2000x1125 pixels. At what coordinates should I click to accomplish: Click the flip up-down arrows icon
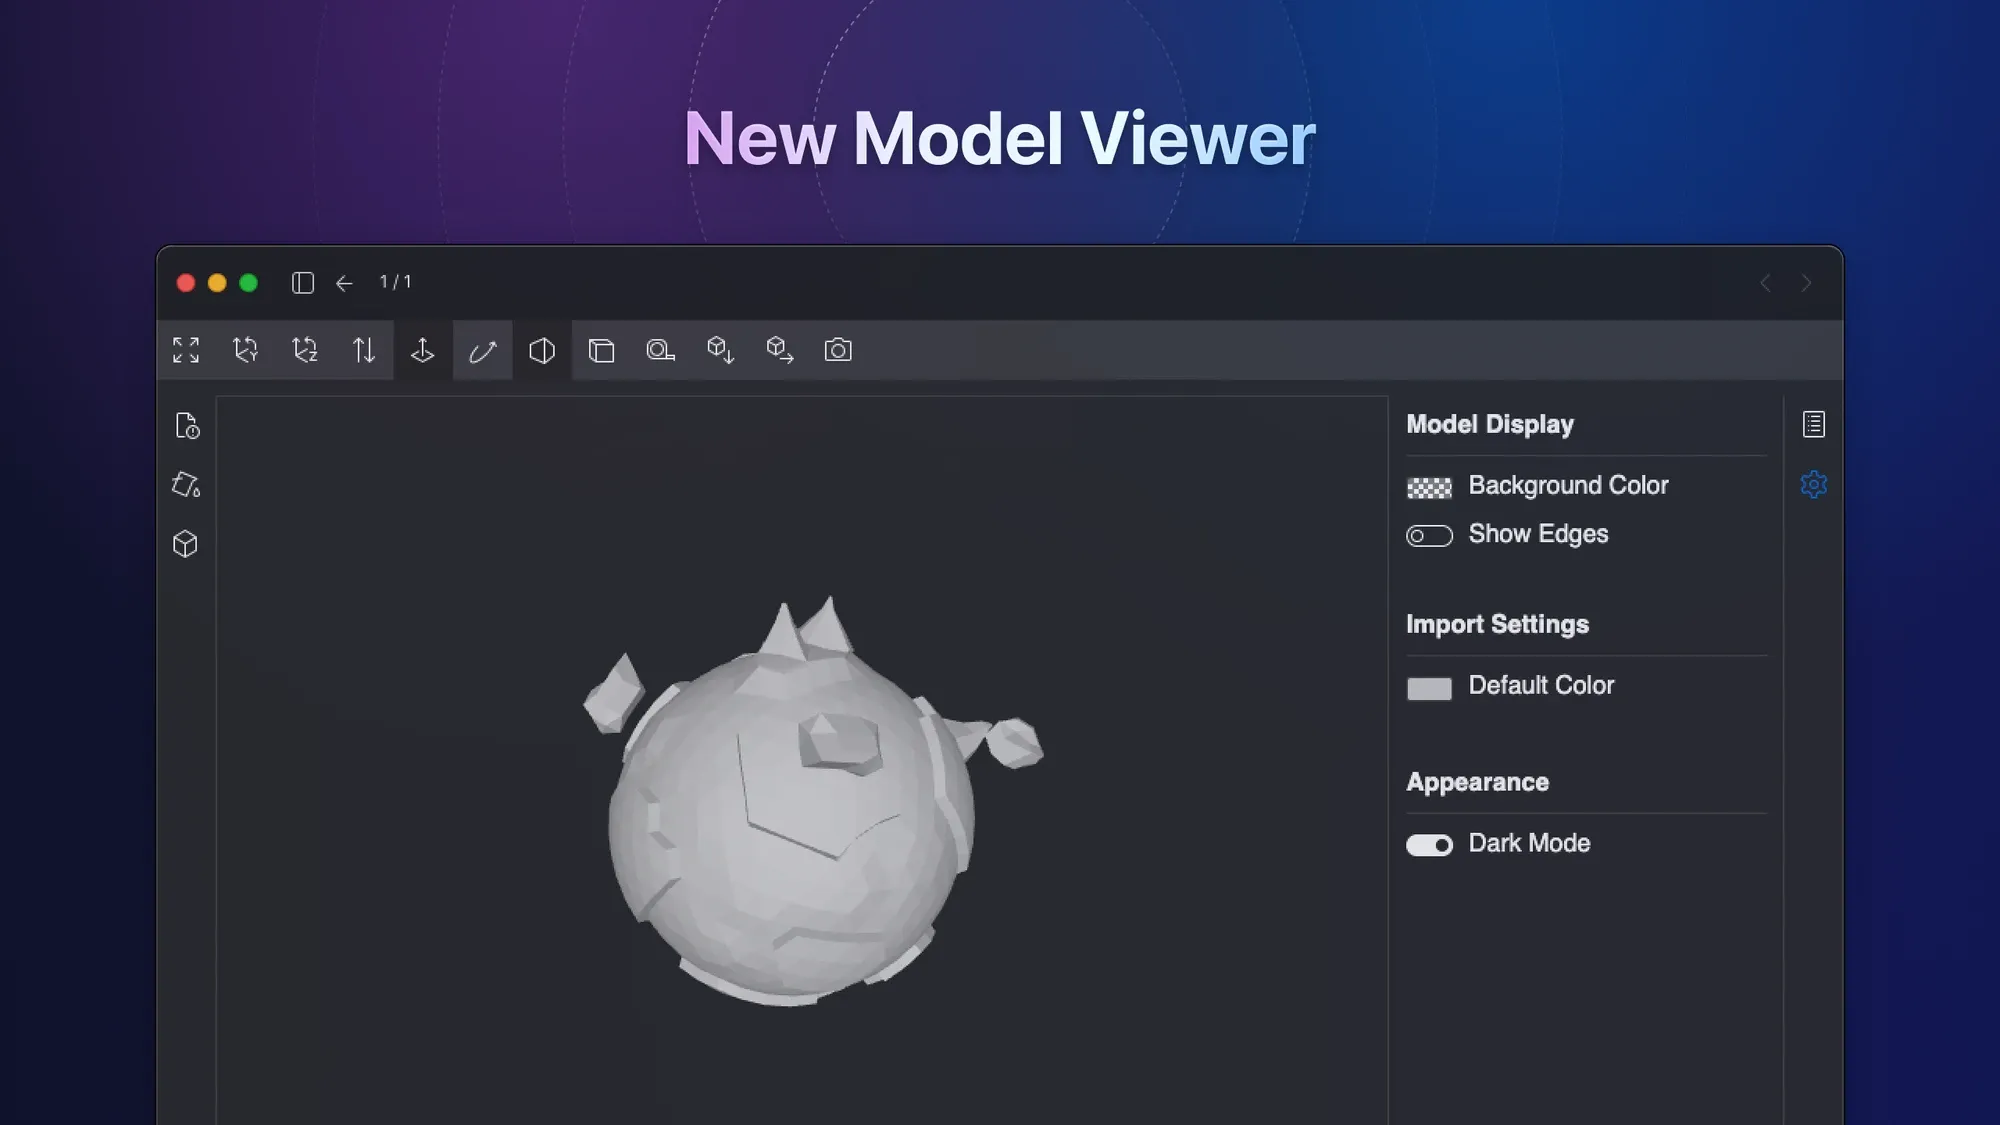point(364,350)
